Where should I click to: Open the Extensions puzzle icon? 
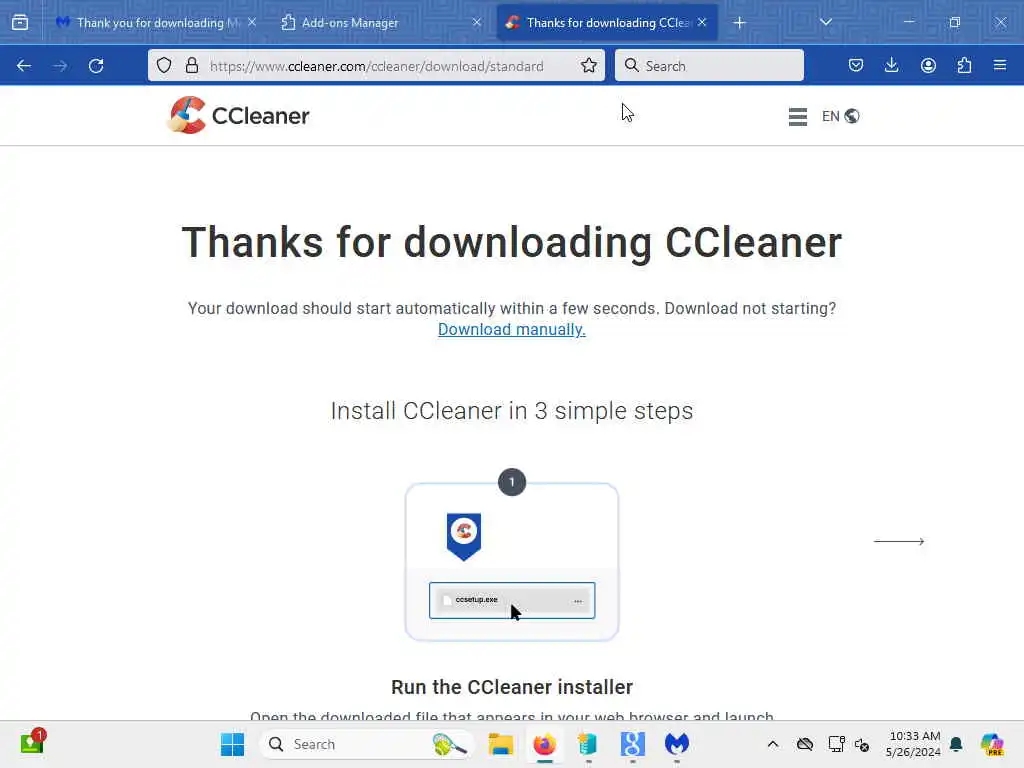(965, 65)
